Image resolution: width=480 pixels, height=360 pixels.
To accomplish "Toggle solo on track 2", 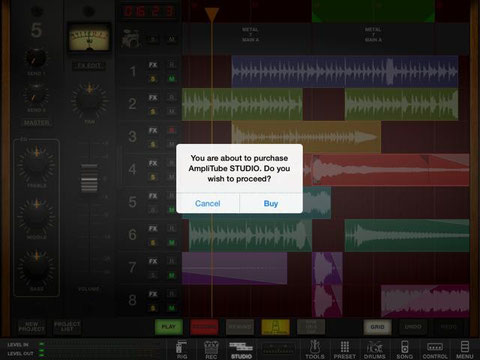I will [x=153, y=112].
